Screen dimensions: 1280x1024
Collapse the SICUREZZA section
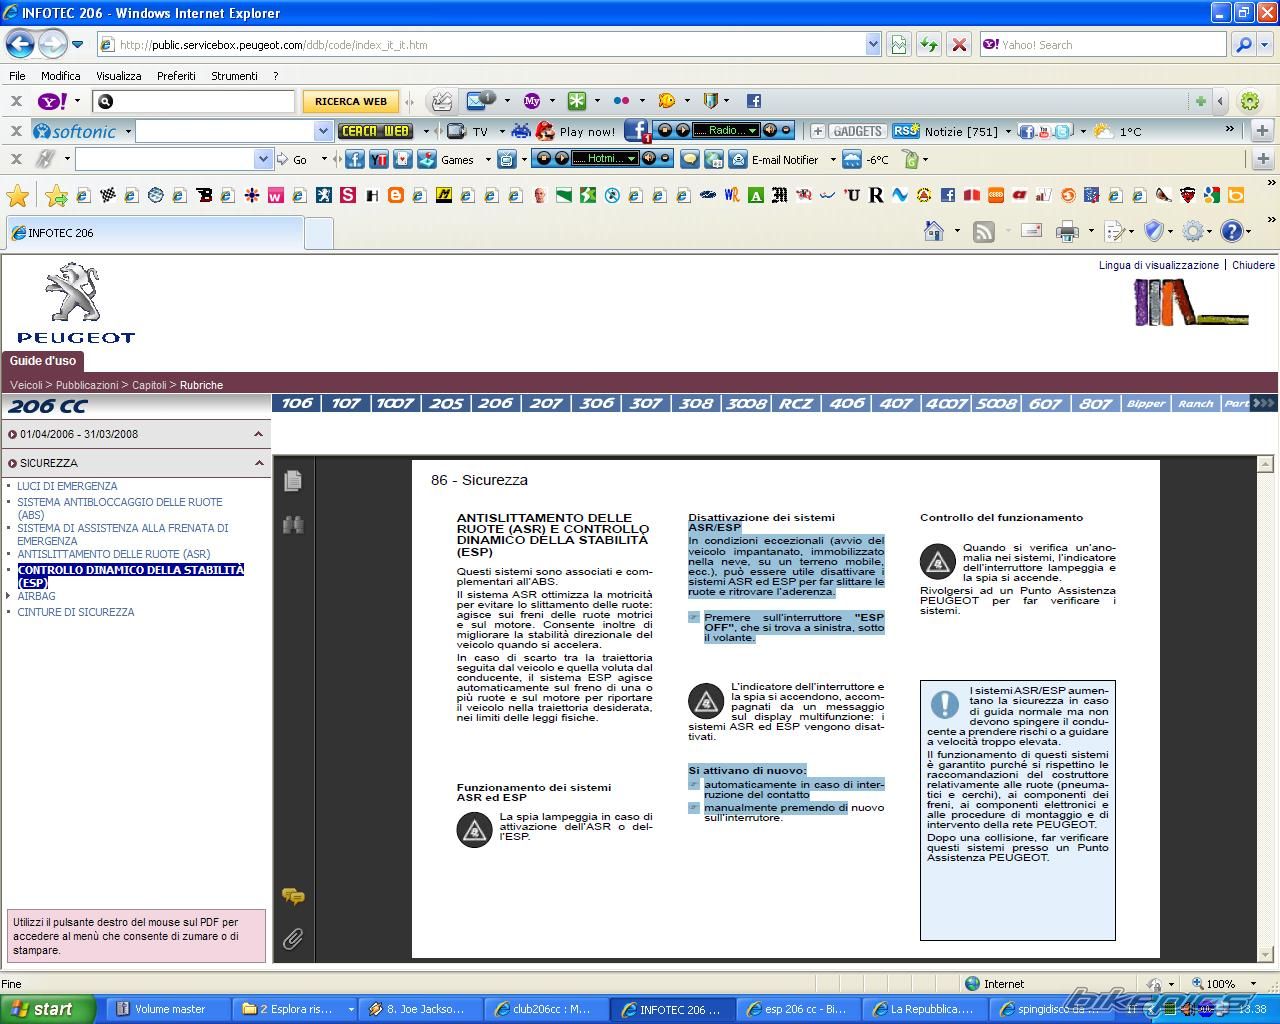[259, 463]
